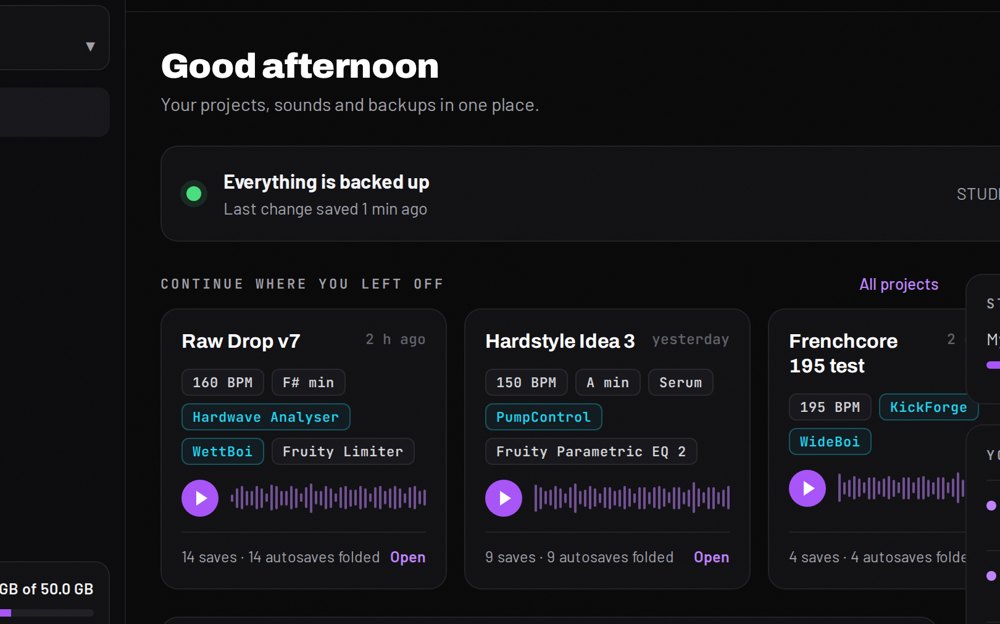
Task: Expand the sidebar dropdown arrow
Action: click(x=91, y=46)
